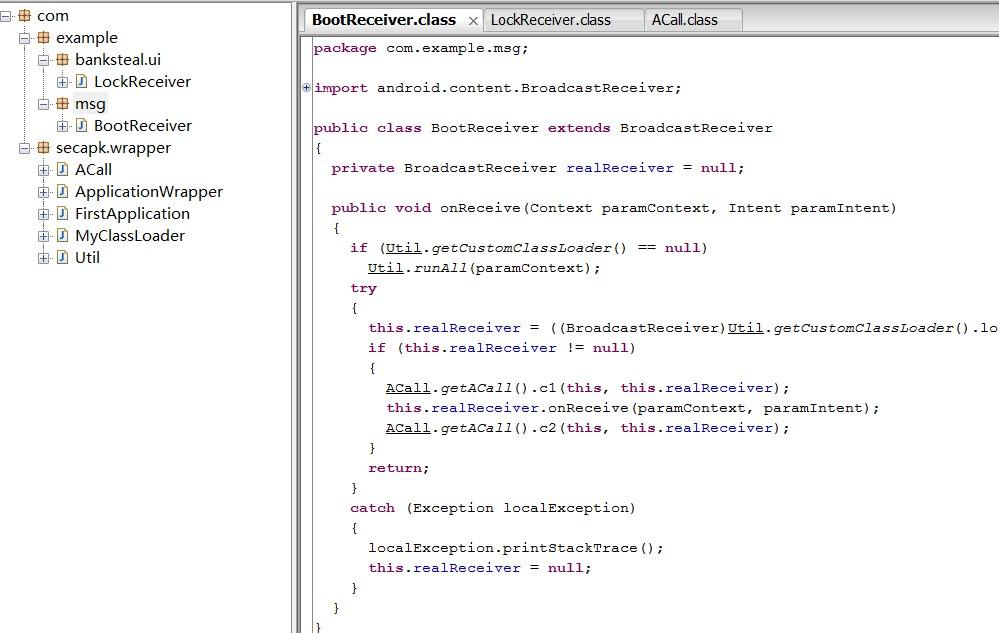Click the ACall class file icon

point(62,169)
